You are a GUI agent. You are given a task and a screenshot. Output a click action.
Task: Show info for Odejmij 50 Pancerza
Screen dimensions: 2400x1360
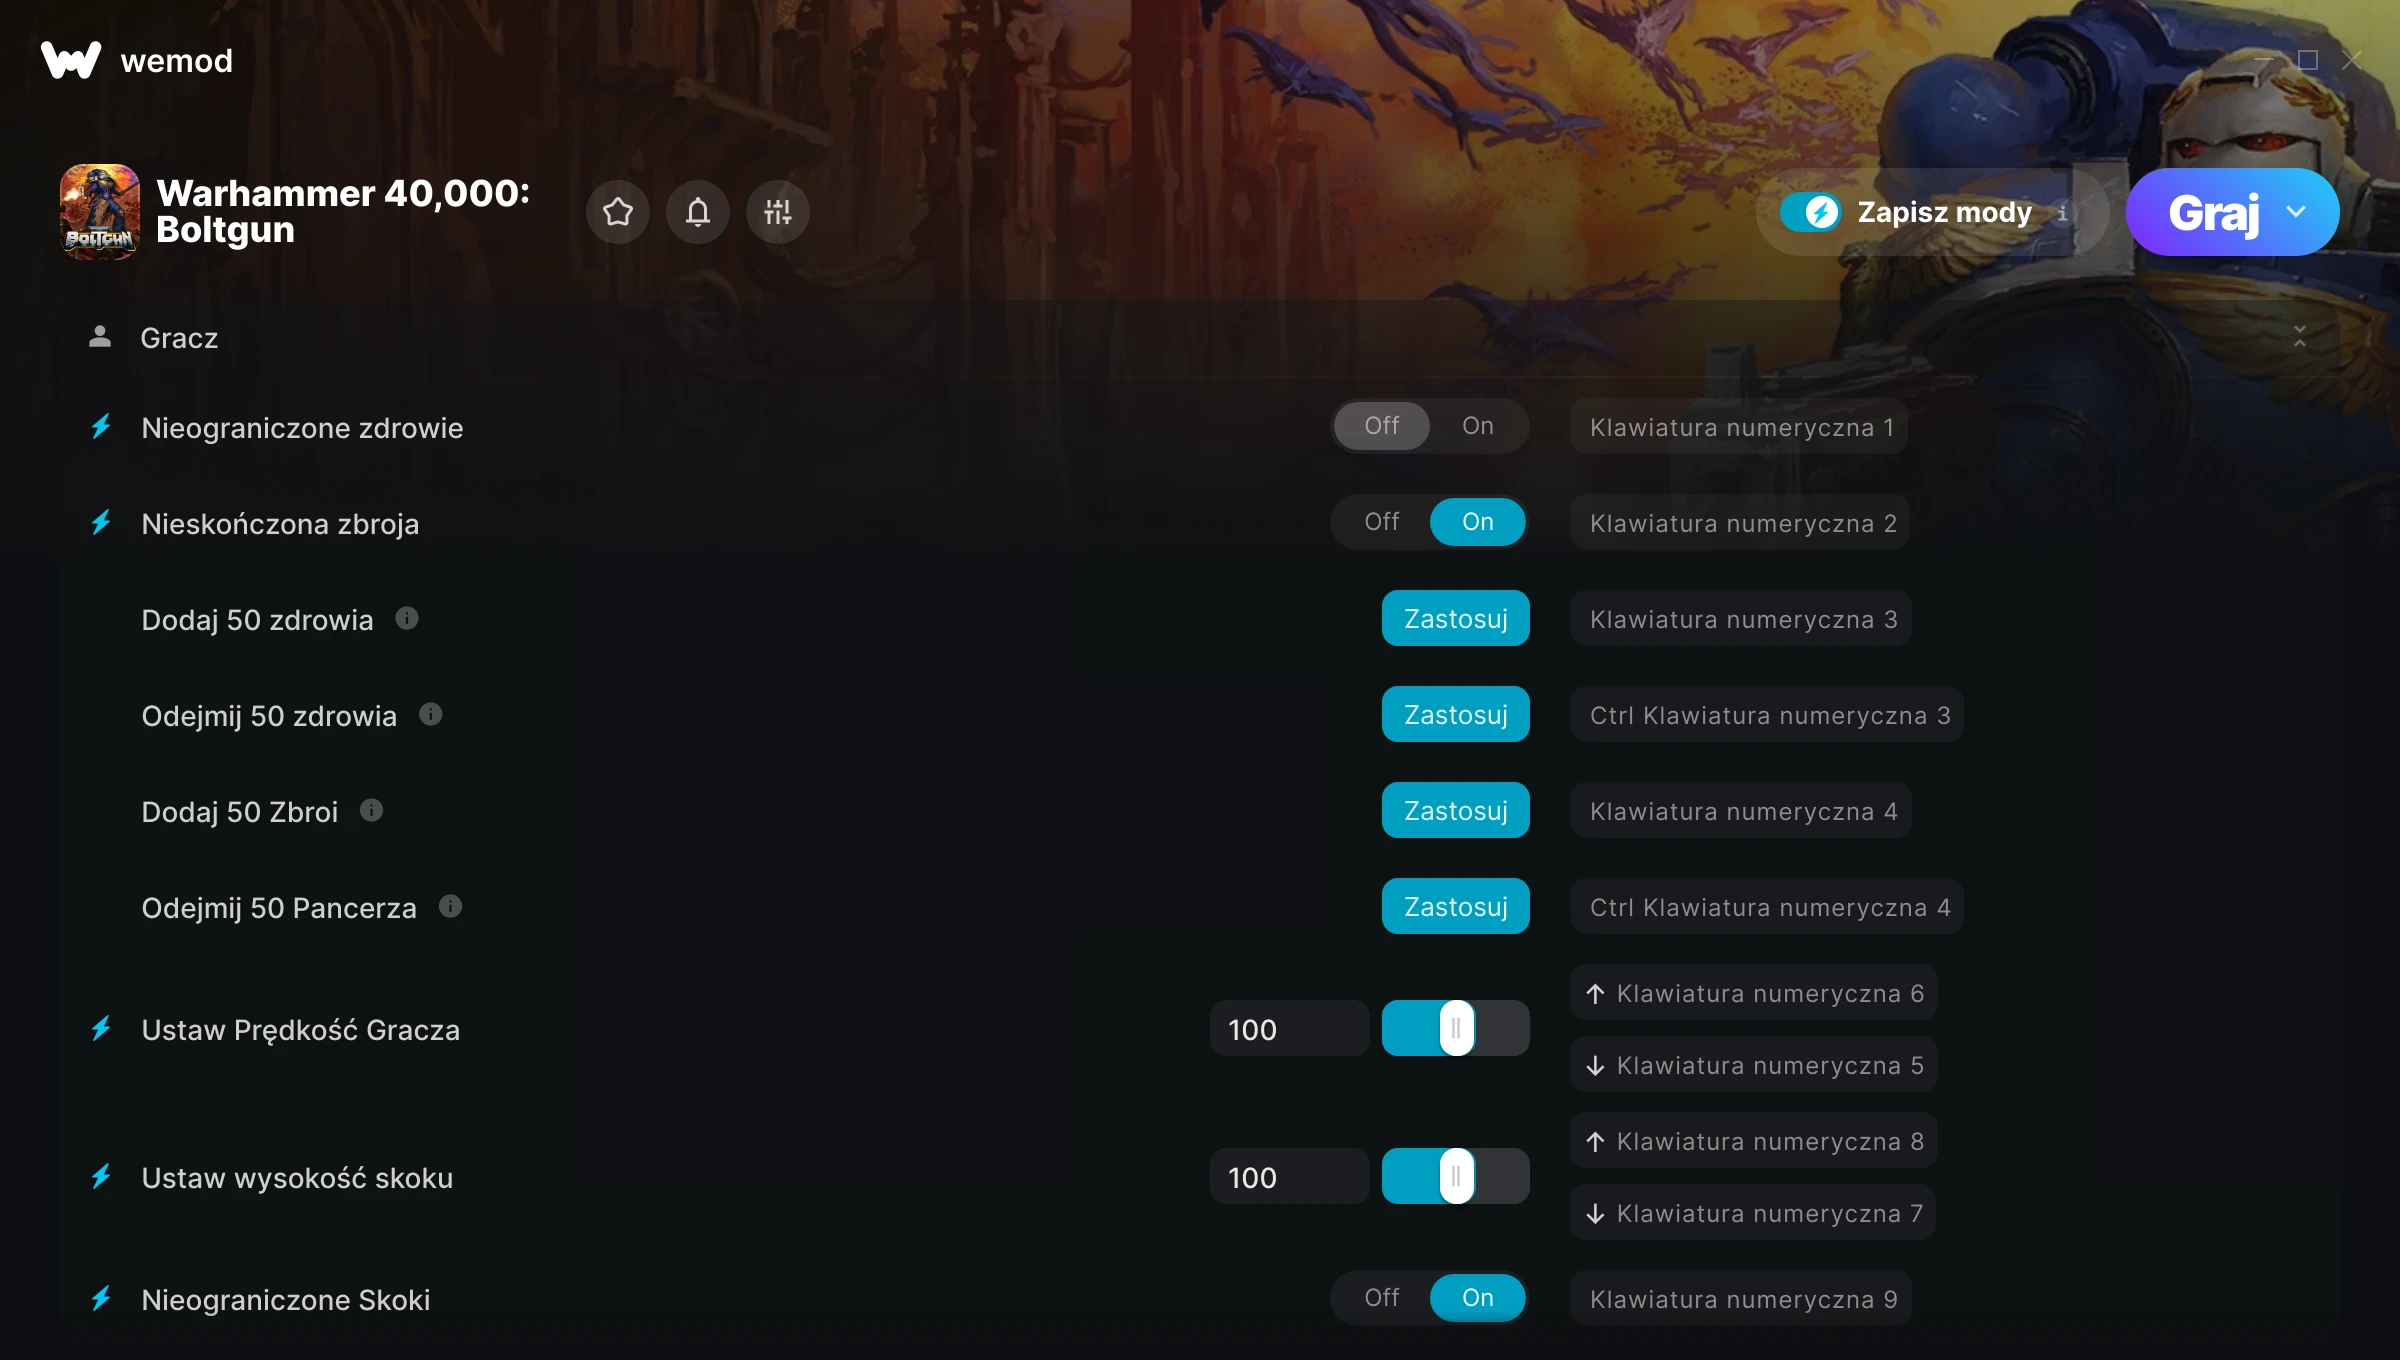point(451,906)
